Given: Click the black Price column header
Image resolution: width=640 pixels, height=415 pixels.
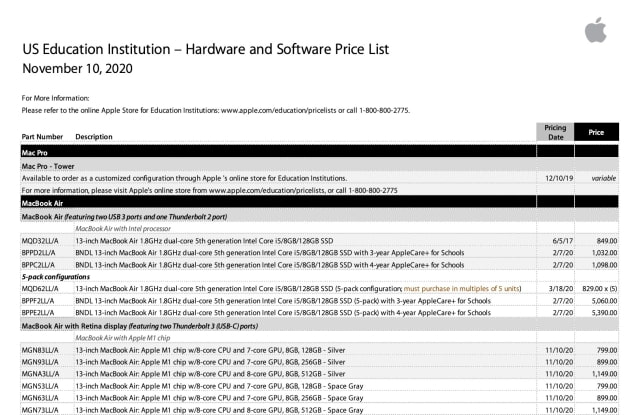Looking at the screenshot, I should click(x=596, y=132).
